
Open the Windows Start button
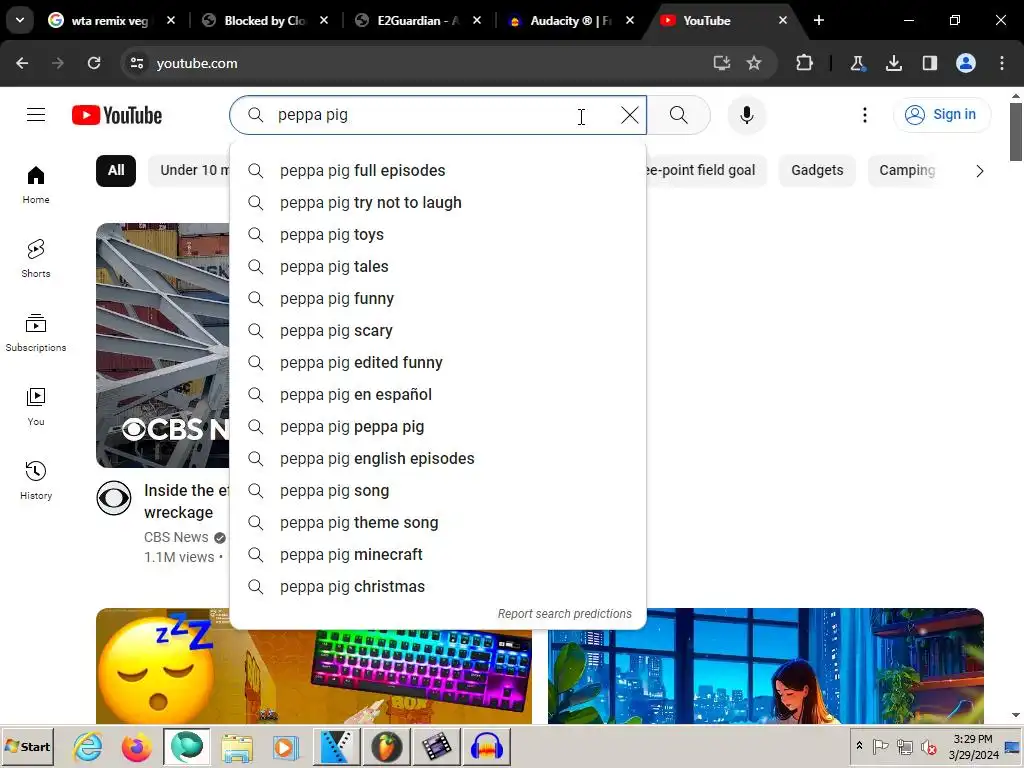click(27, 746)
